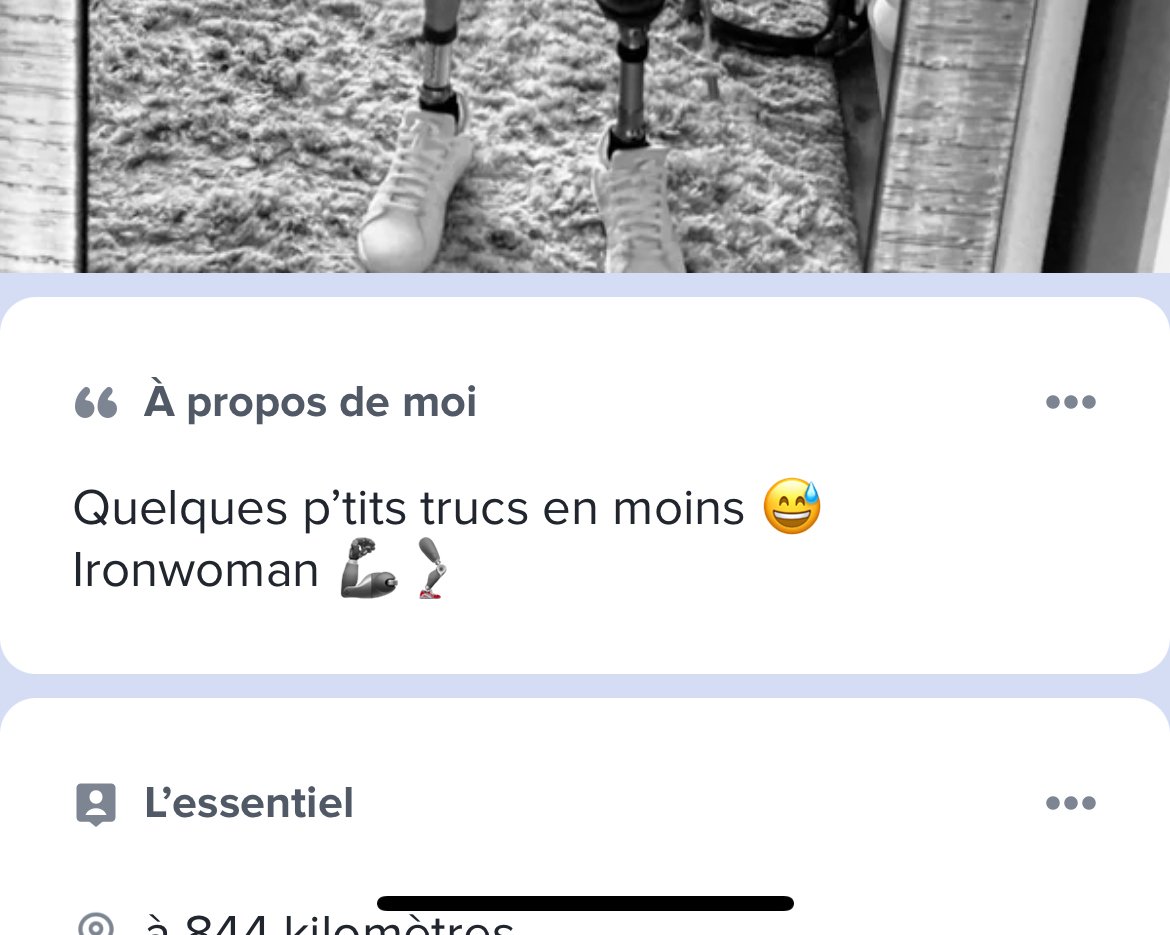
Task: Open options menu for L'essentiel section
Action: (1070, 803)
